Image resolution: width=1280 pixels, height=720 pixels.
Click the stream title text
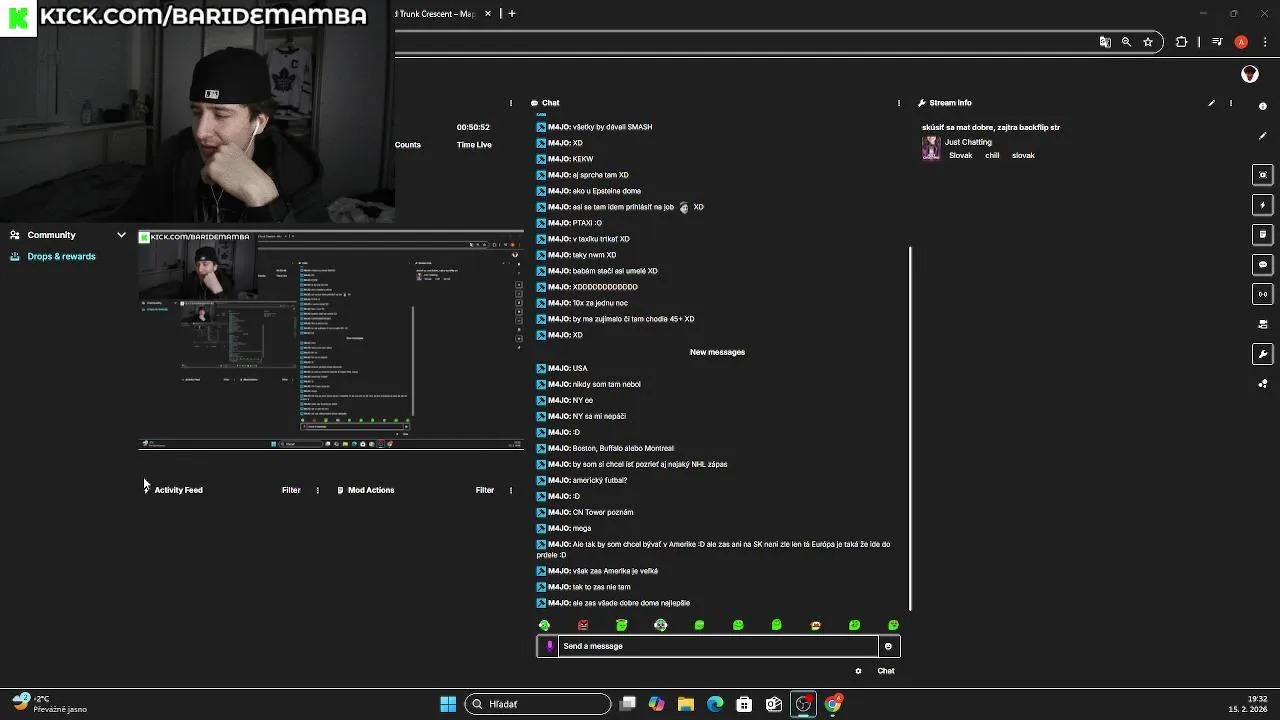991,128
